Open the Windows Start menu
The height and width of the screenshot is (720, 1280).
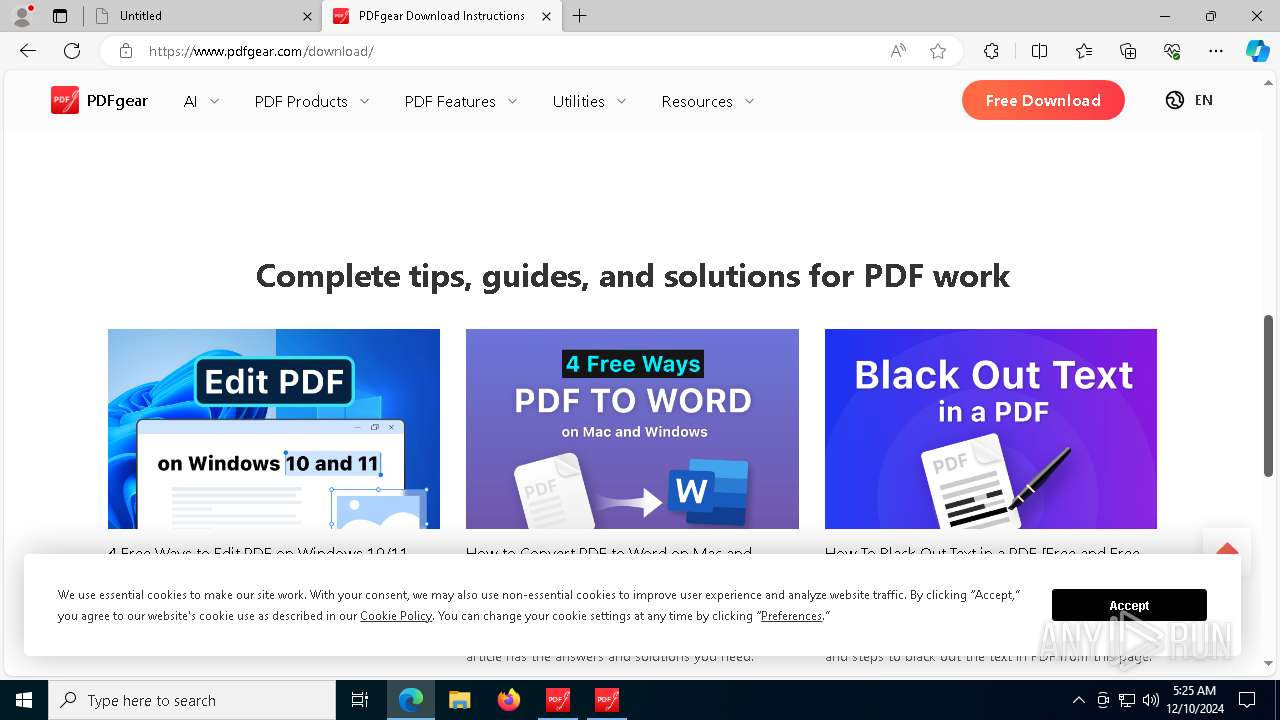pyautogui.click(x=24, y=700)
